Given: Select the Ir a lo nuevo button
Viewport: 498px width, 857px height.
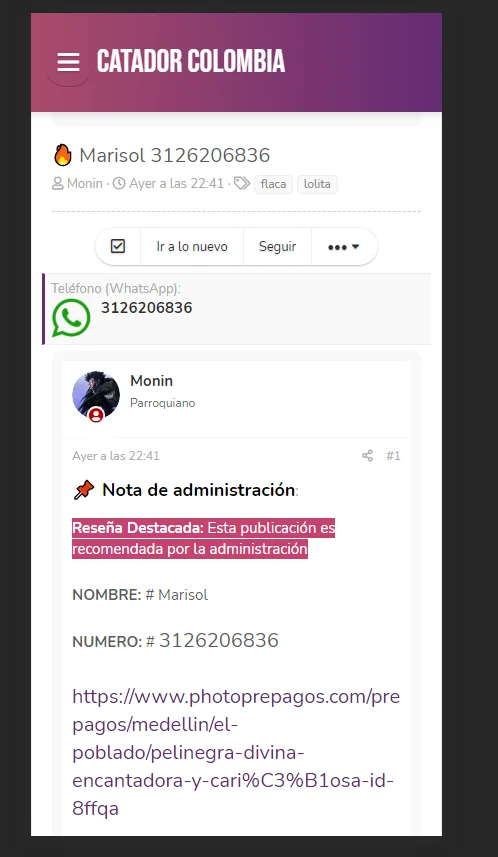Looking at the screenshot, I should coord(192,247).
